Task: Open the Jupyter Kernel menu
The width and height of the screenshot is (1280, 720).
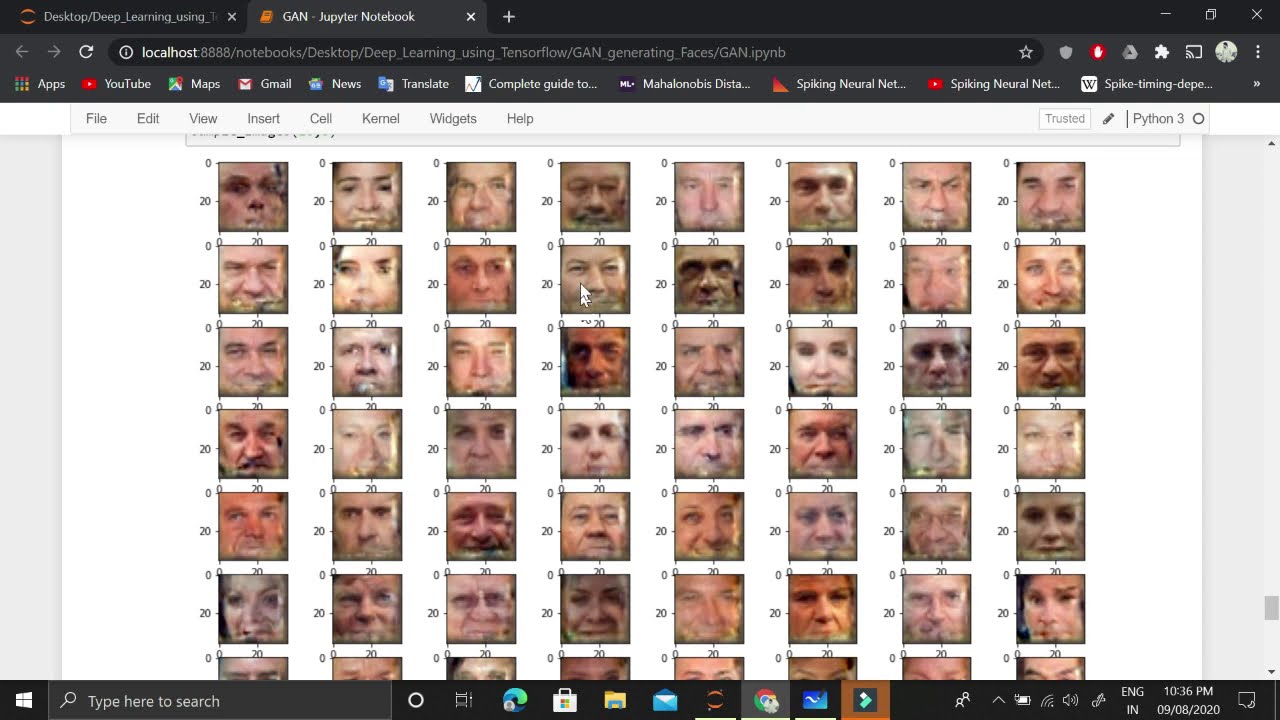Action: pyautogui.click(x=381, y=118)
